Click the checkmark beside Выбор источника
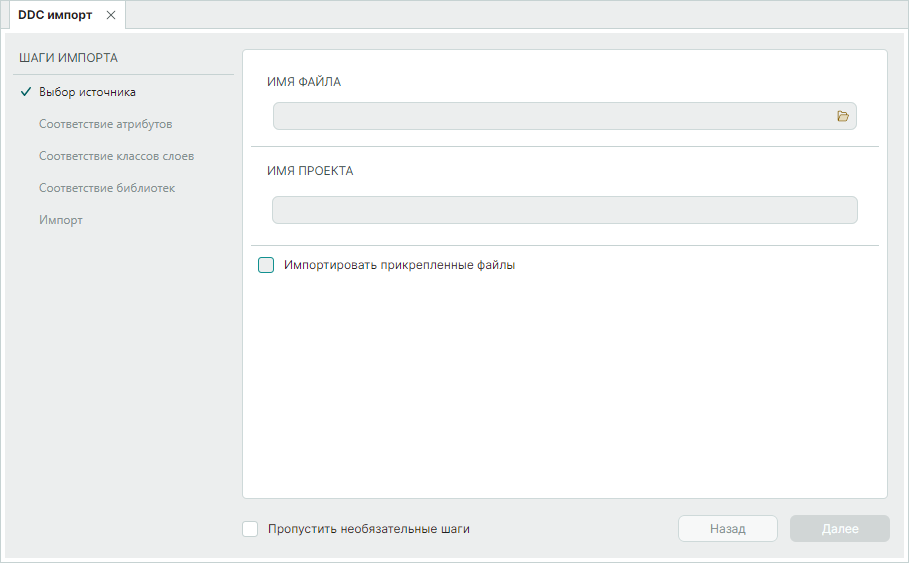Screen dimensions: 909x563 click(26, 92)
